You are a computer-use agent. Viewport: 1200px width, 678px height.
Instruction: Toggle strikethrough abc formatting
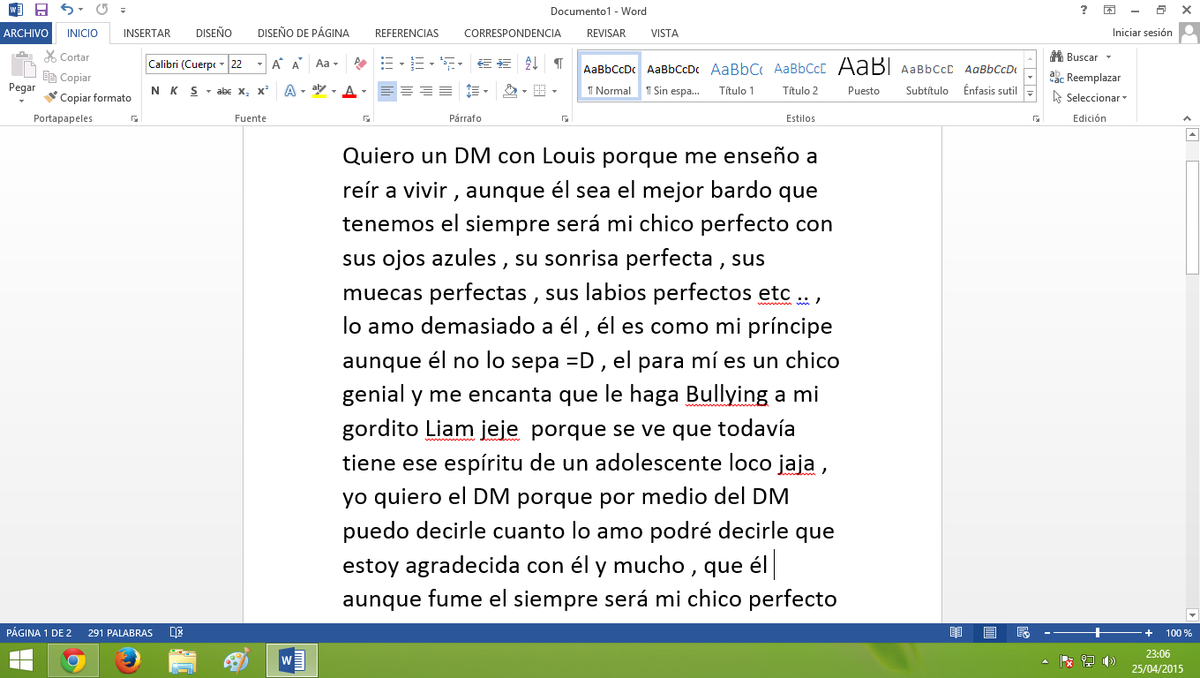224,91
